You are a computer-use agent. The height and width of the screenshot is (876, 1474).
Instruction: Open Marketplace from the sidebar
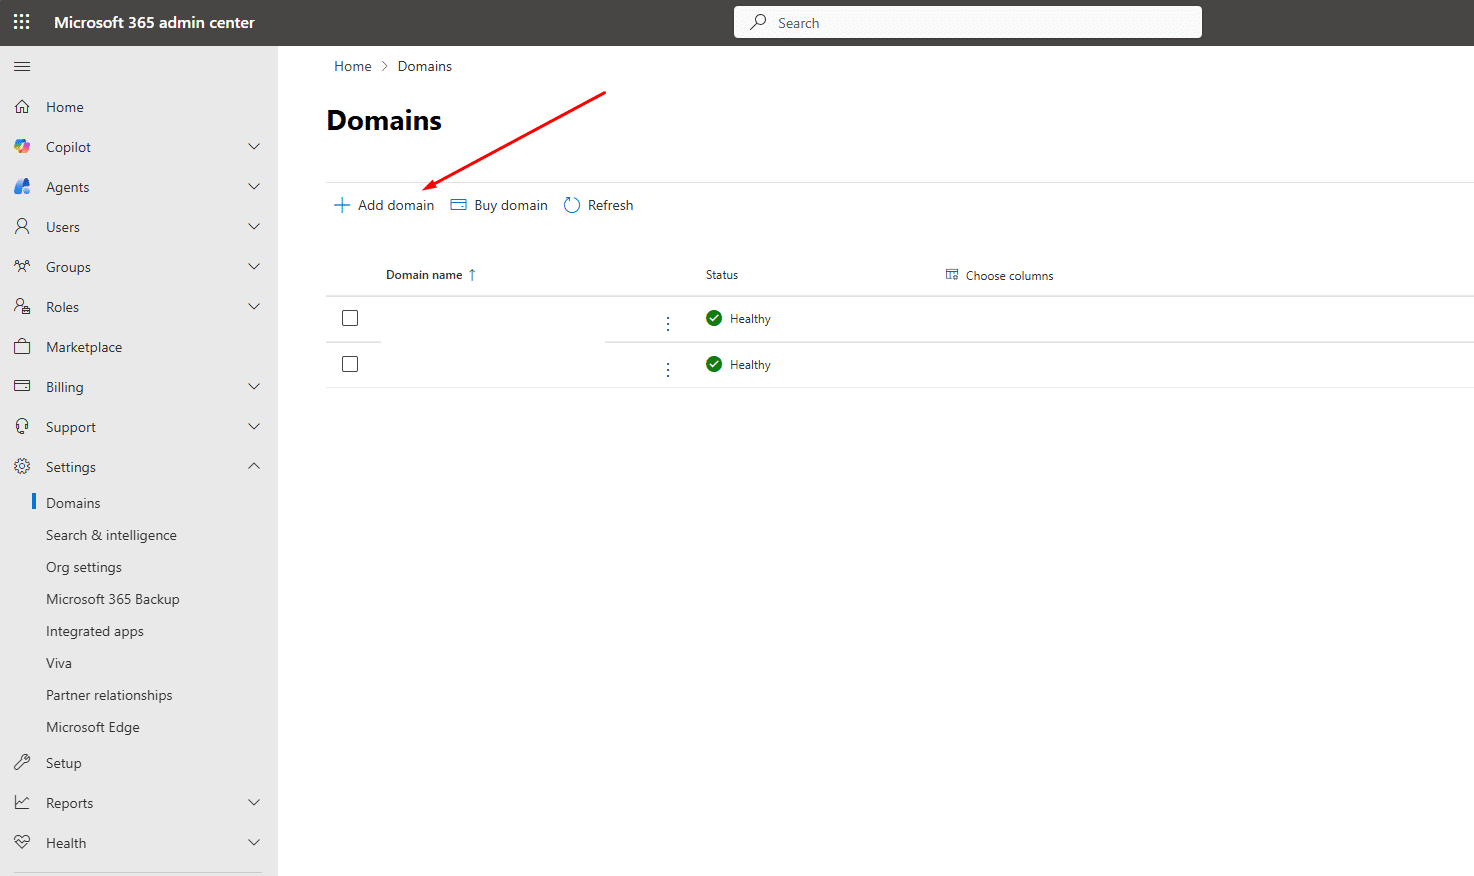[84, 347]
